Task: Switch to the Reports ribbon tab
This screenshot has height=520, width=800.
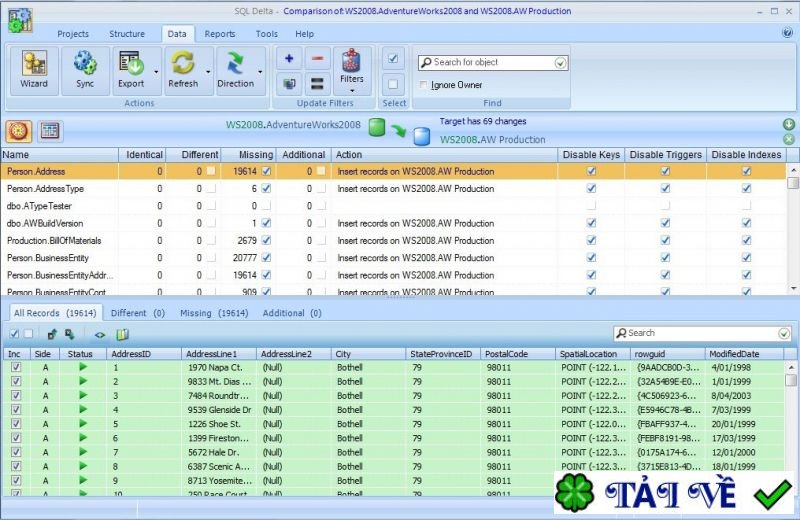Action: click(220, 34)
